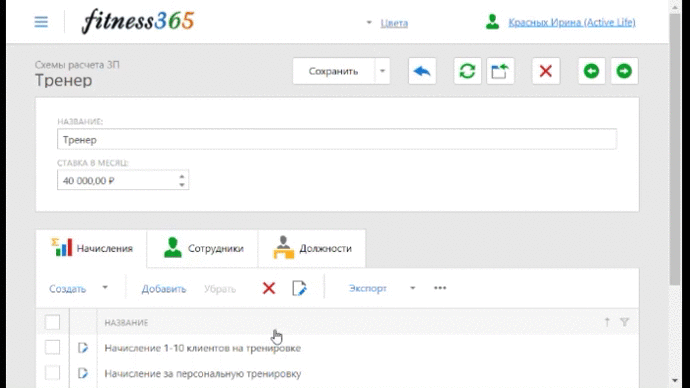
Task: Switch to the Начисления tab
Action: (x=92, y=249)
